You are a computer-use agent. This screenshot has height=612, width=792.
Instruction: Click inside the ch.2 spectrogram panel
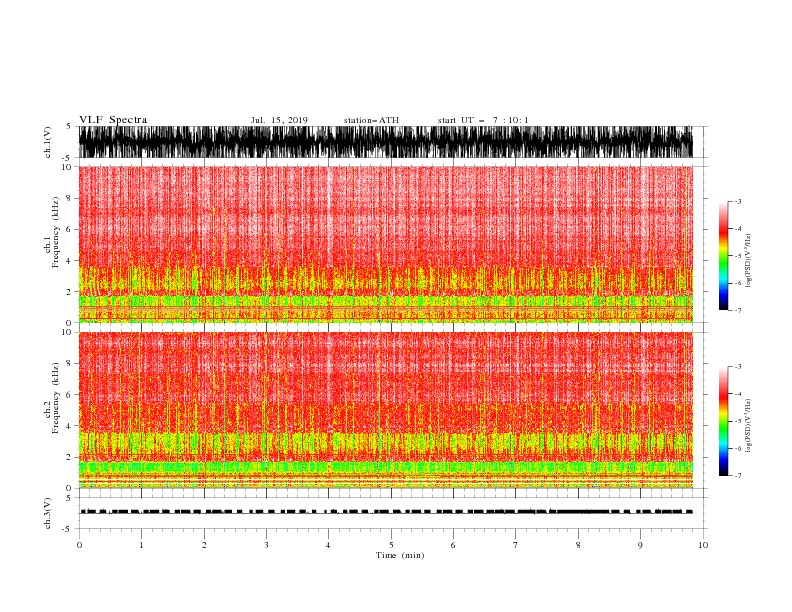pos(385,410)
